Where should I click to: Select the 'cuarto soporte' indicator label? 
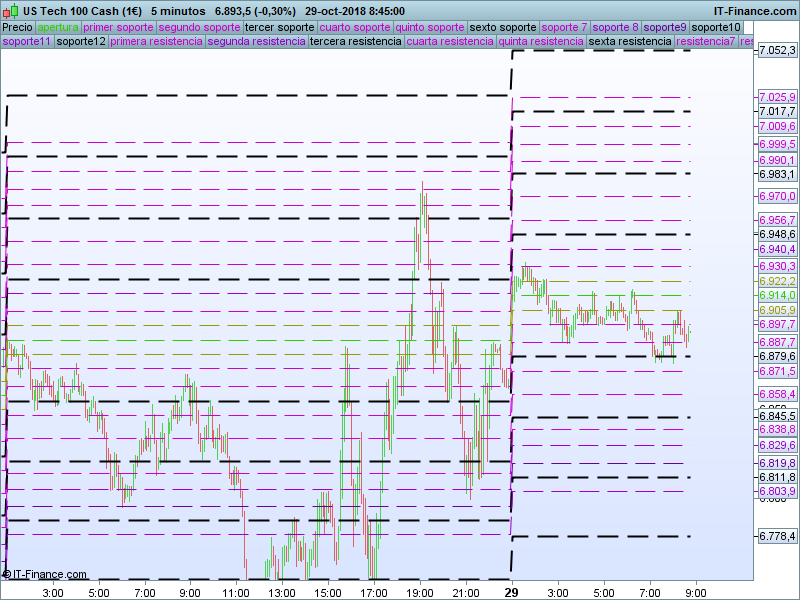click(354, 27)
